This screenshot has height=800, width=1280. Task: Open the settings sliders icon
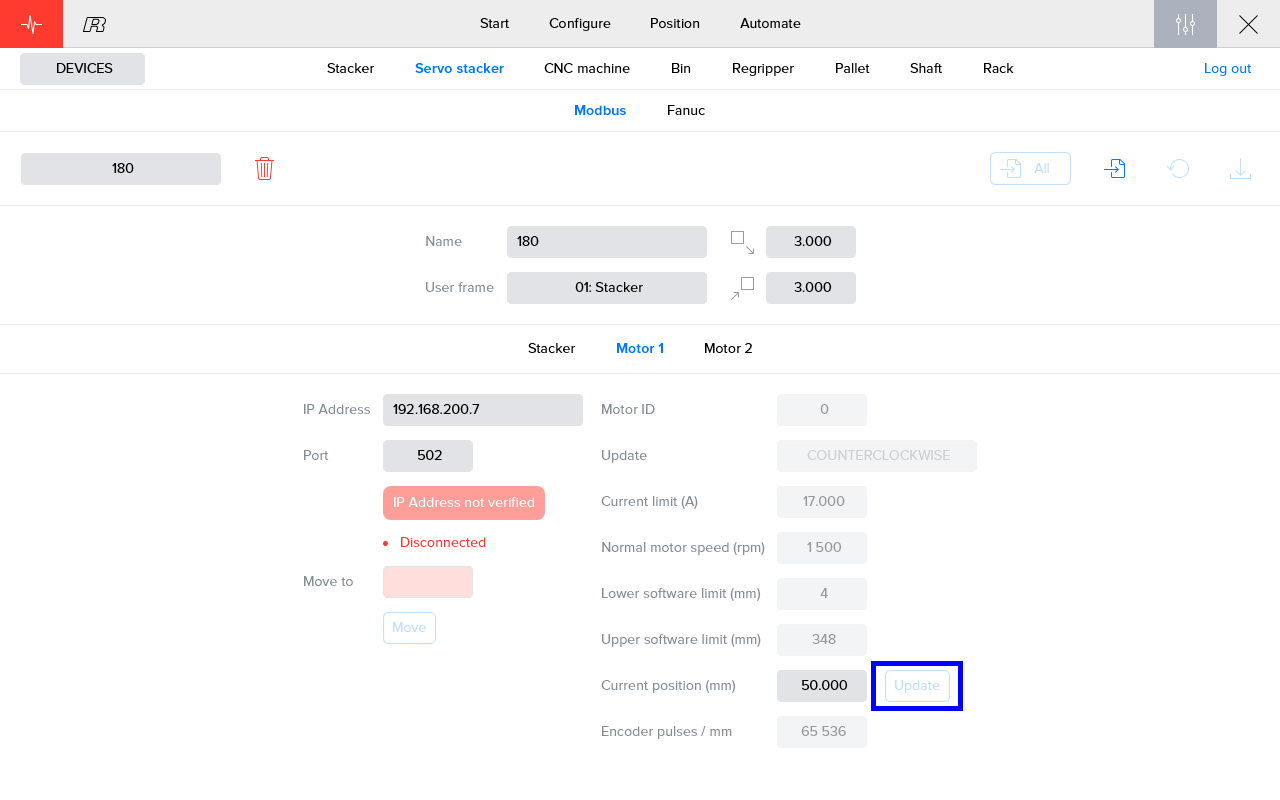(x=1185, y=24)
